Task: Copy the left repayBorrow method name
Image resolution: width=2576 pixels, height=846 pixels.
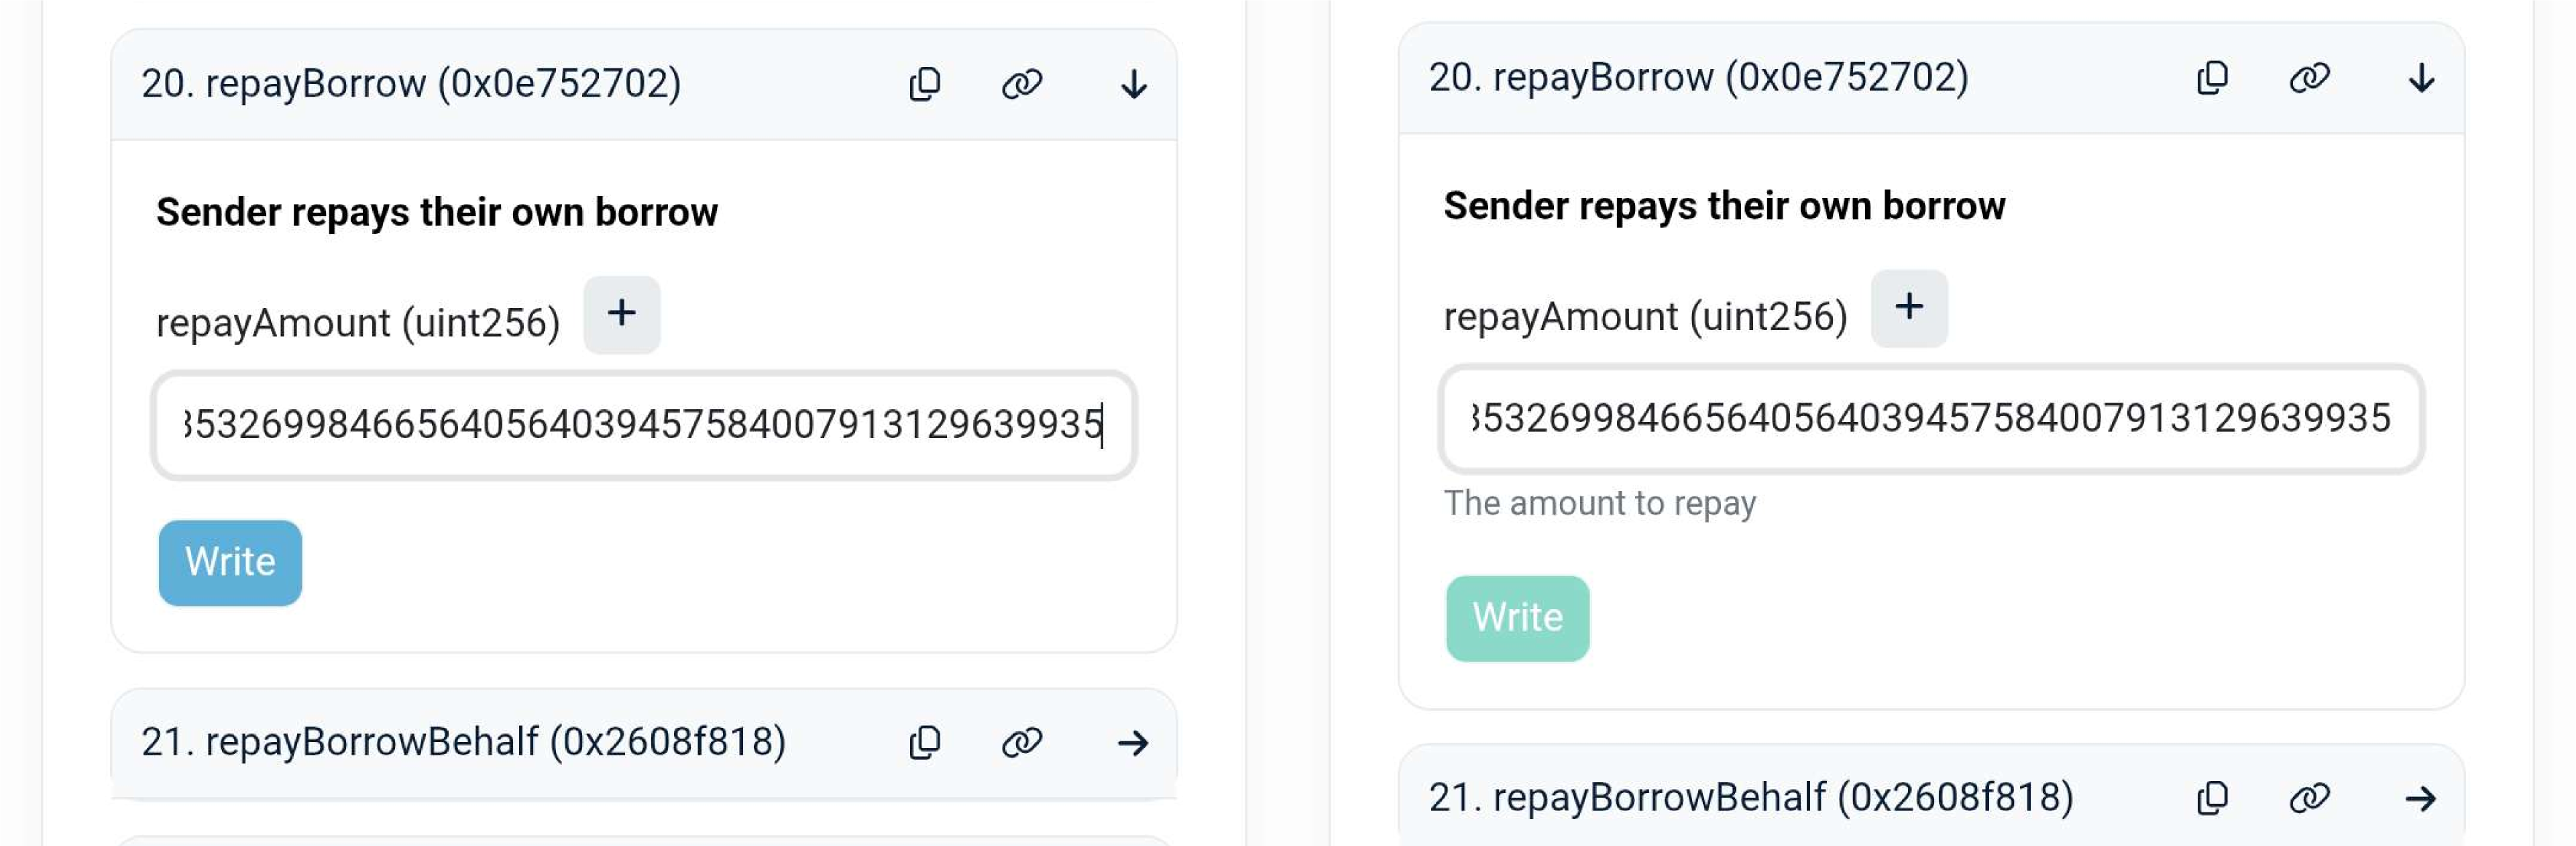Action: click(925, 84)
